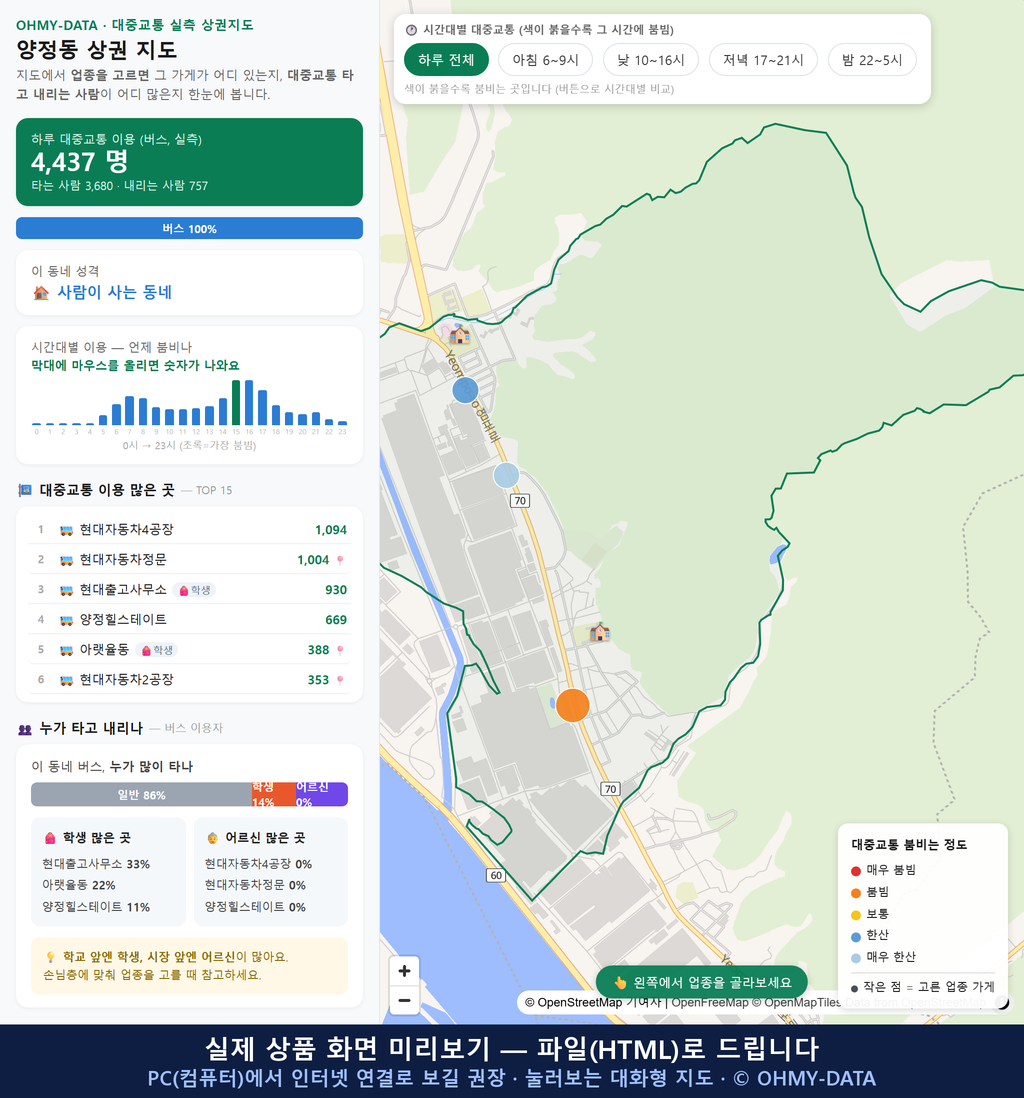Click the elder icon beside 어르신 많은 곳
This screenshot has width=1024, height=1098.
click(x=212, y=838)
